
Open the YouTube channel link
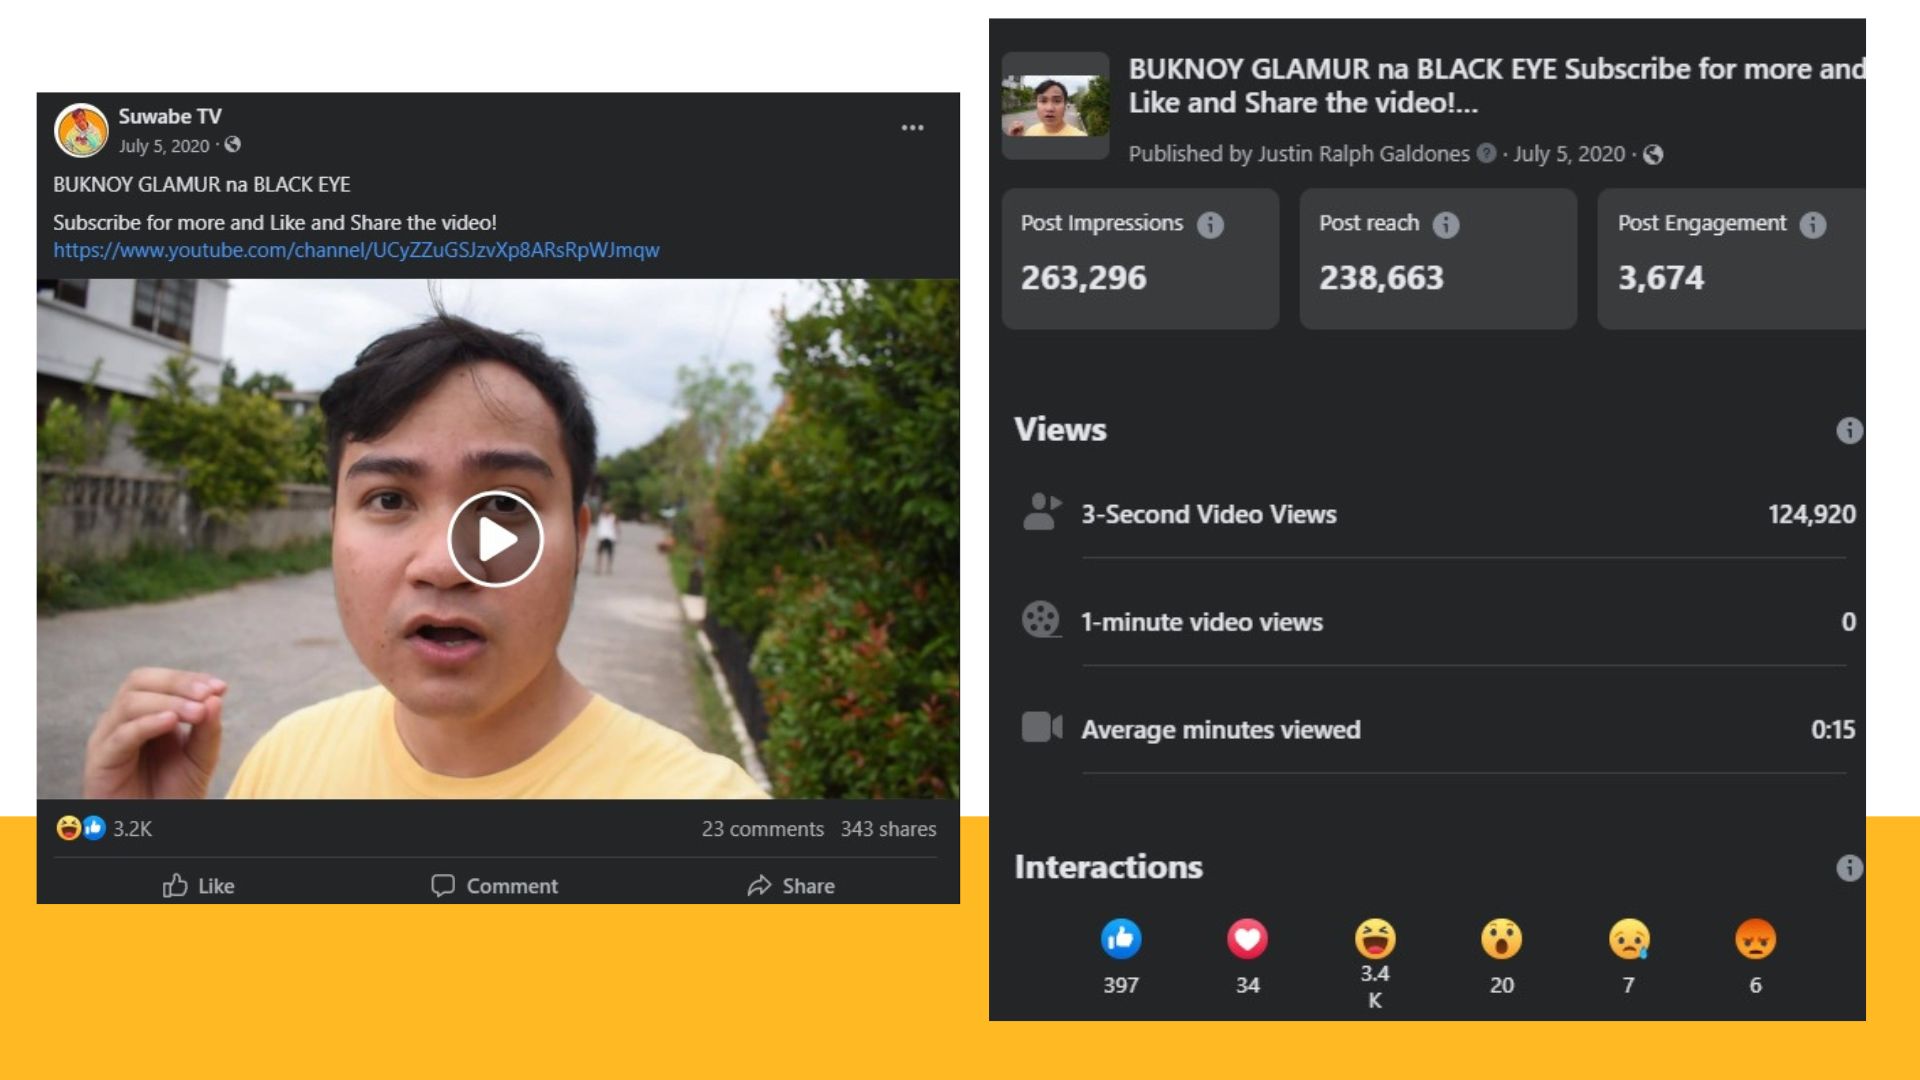356,250
